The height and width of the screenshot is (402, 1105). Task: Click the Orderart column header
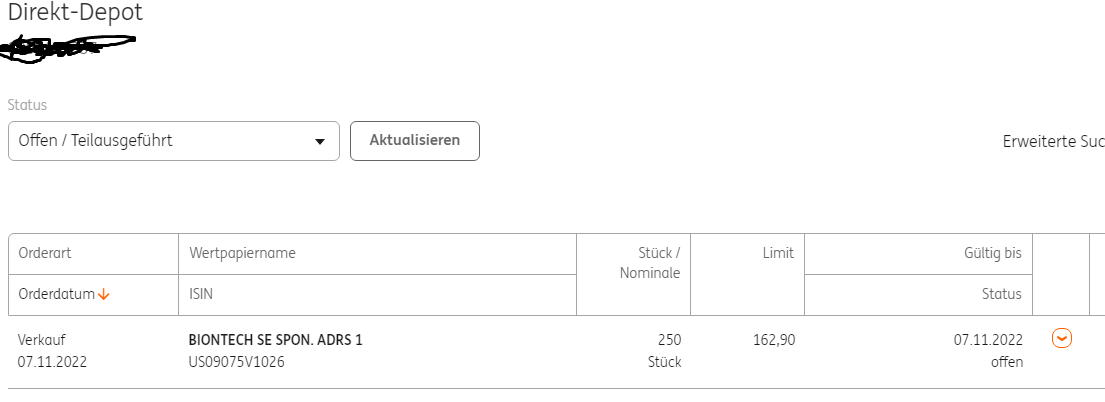(x=45, y=254)
